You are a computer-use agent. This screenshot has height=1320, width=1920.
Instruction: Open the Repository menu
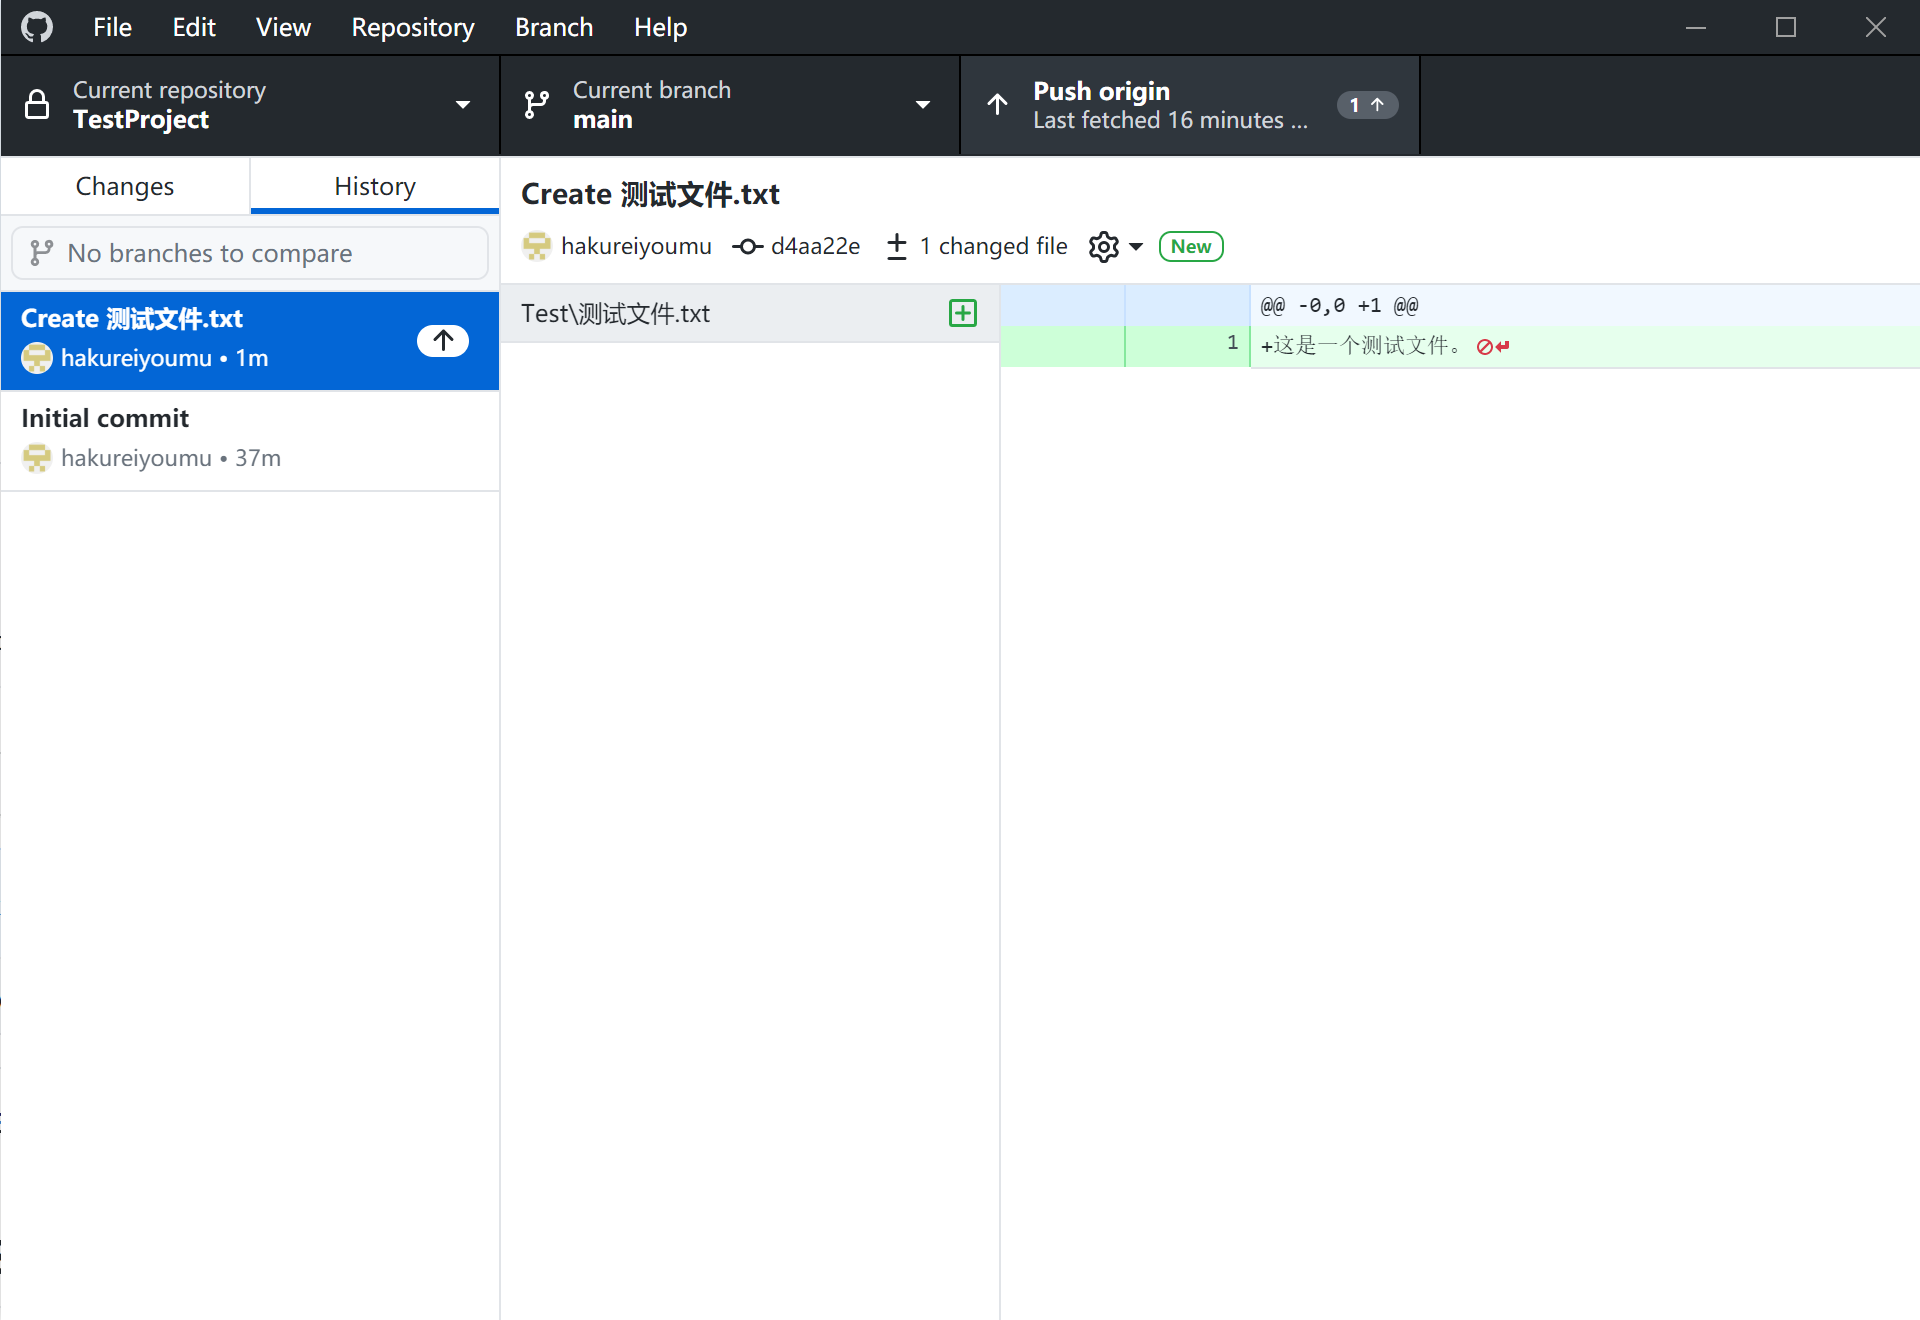(412, 27)
